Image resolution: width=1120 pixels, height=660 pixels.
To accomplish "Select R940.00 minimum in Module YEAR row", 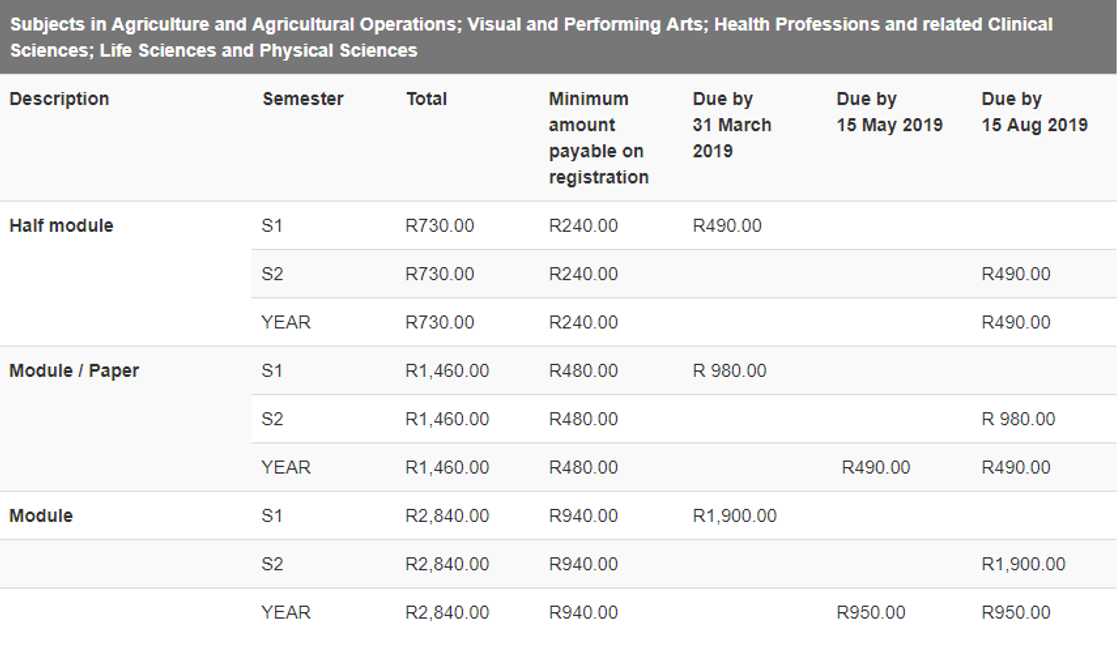I will (x=583, y=613).
